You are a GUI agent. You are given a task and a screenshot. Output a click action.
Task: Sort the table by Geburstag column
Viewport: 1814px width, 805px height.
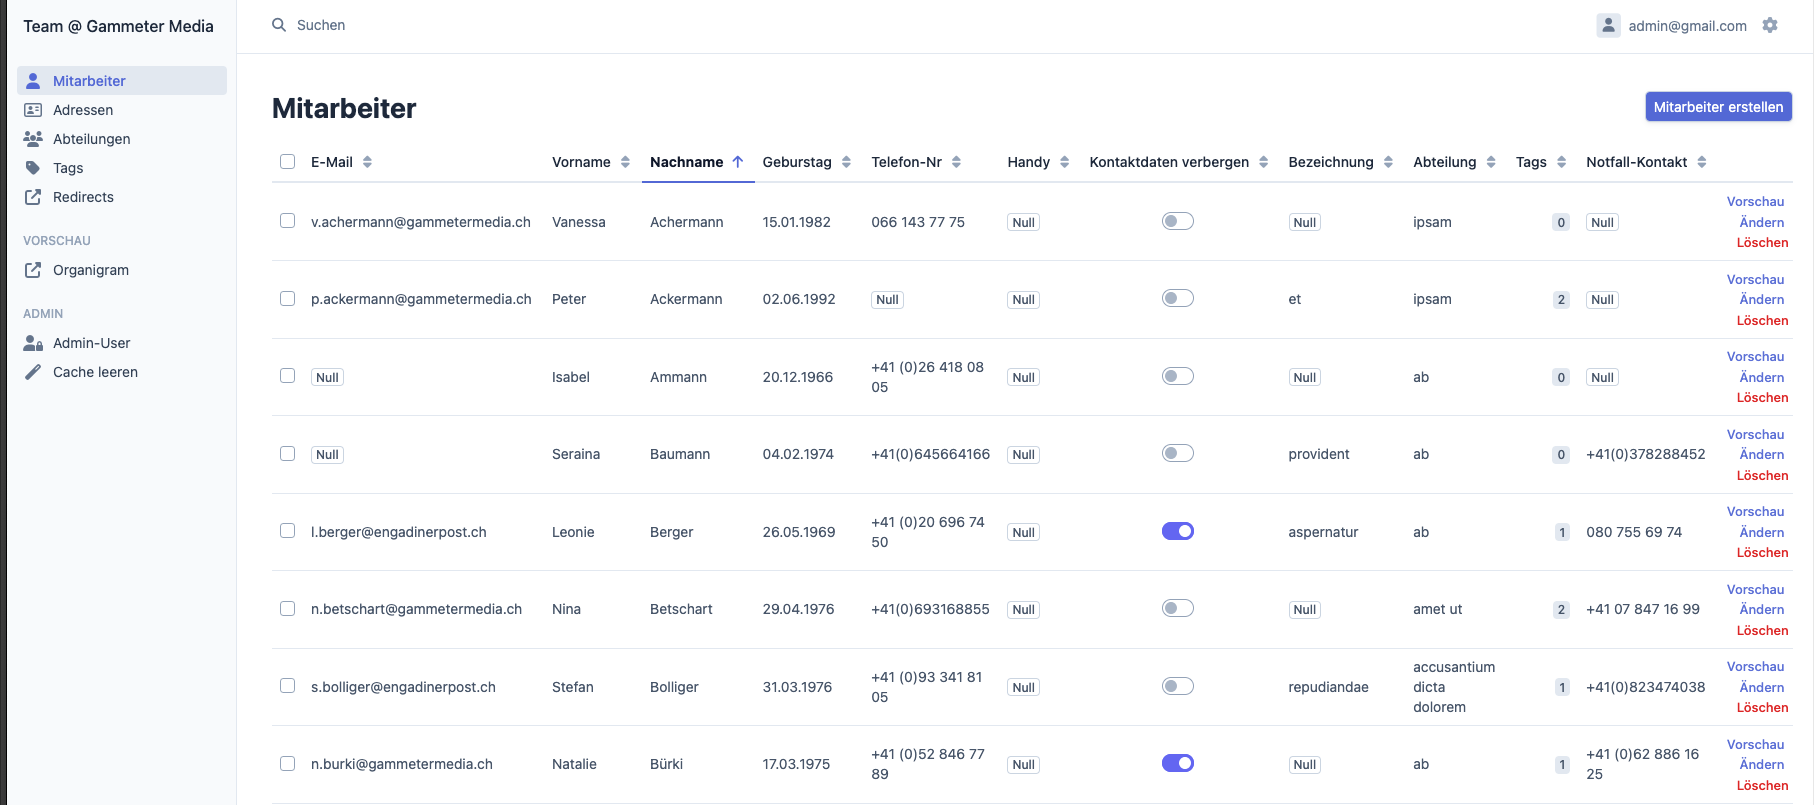pos(846,162)
